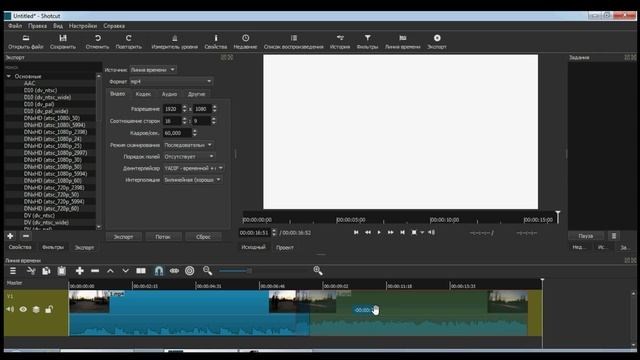Switch to the Аудио export tab

click(x=169, y=94)
